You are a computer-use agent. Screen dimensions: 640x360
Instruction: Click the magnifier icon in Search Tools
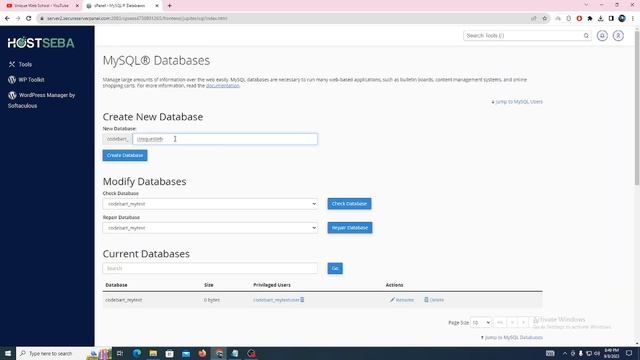586,36
